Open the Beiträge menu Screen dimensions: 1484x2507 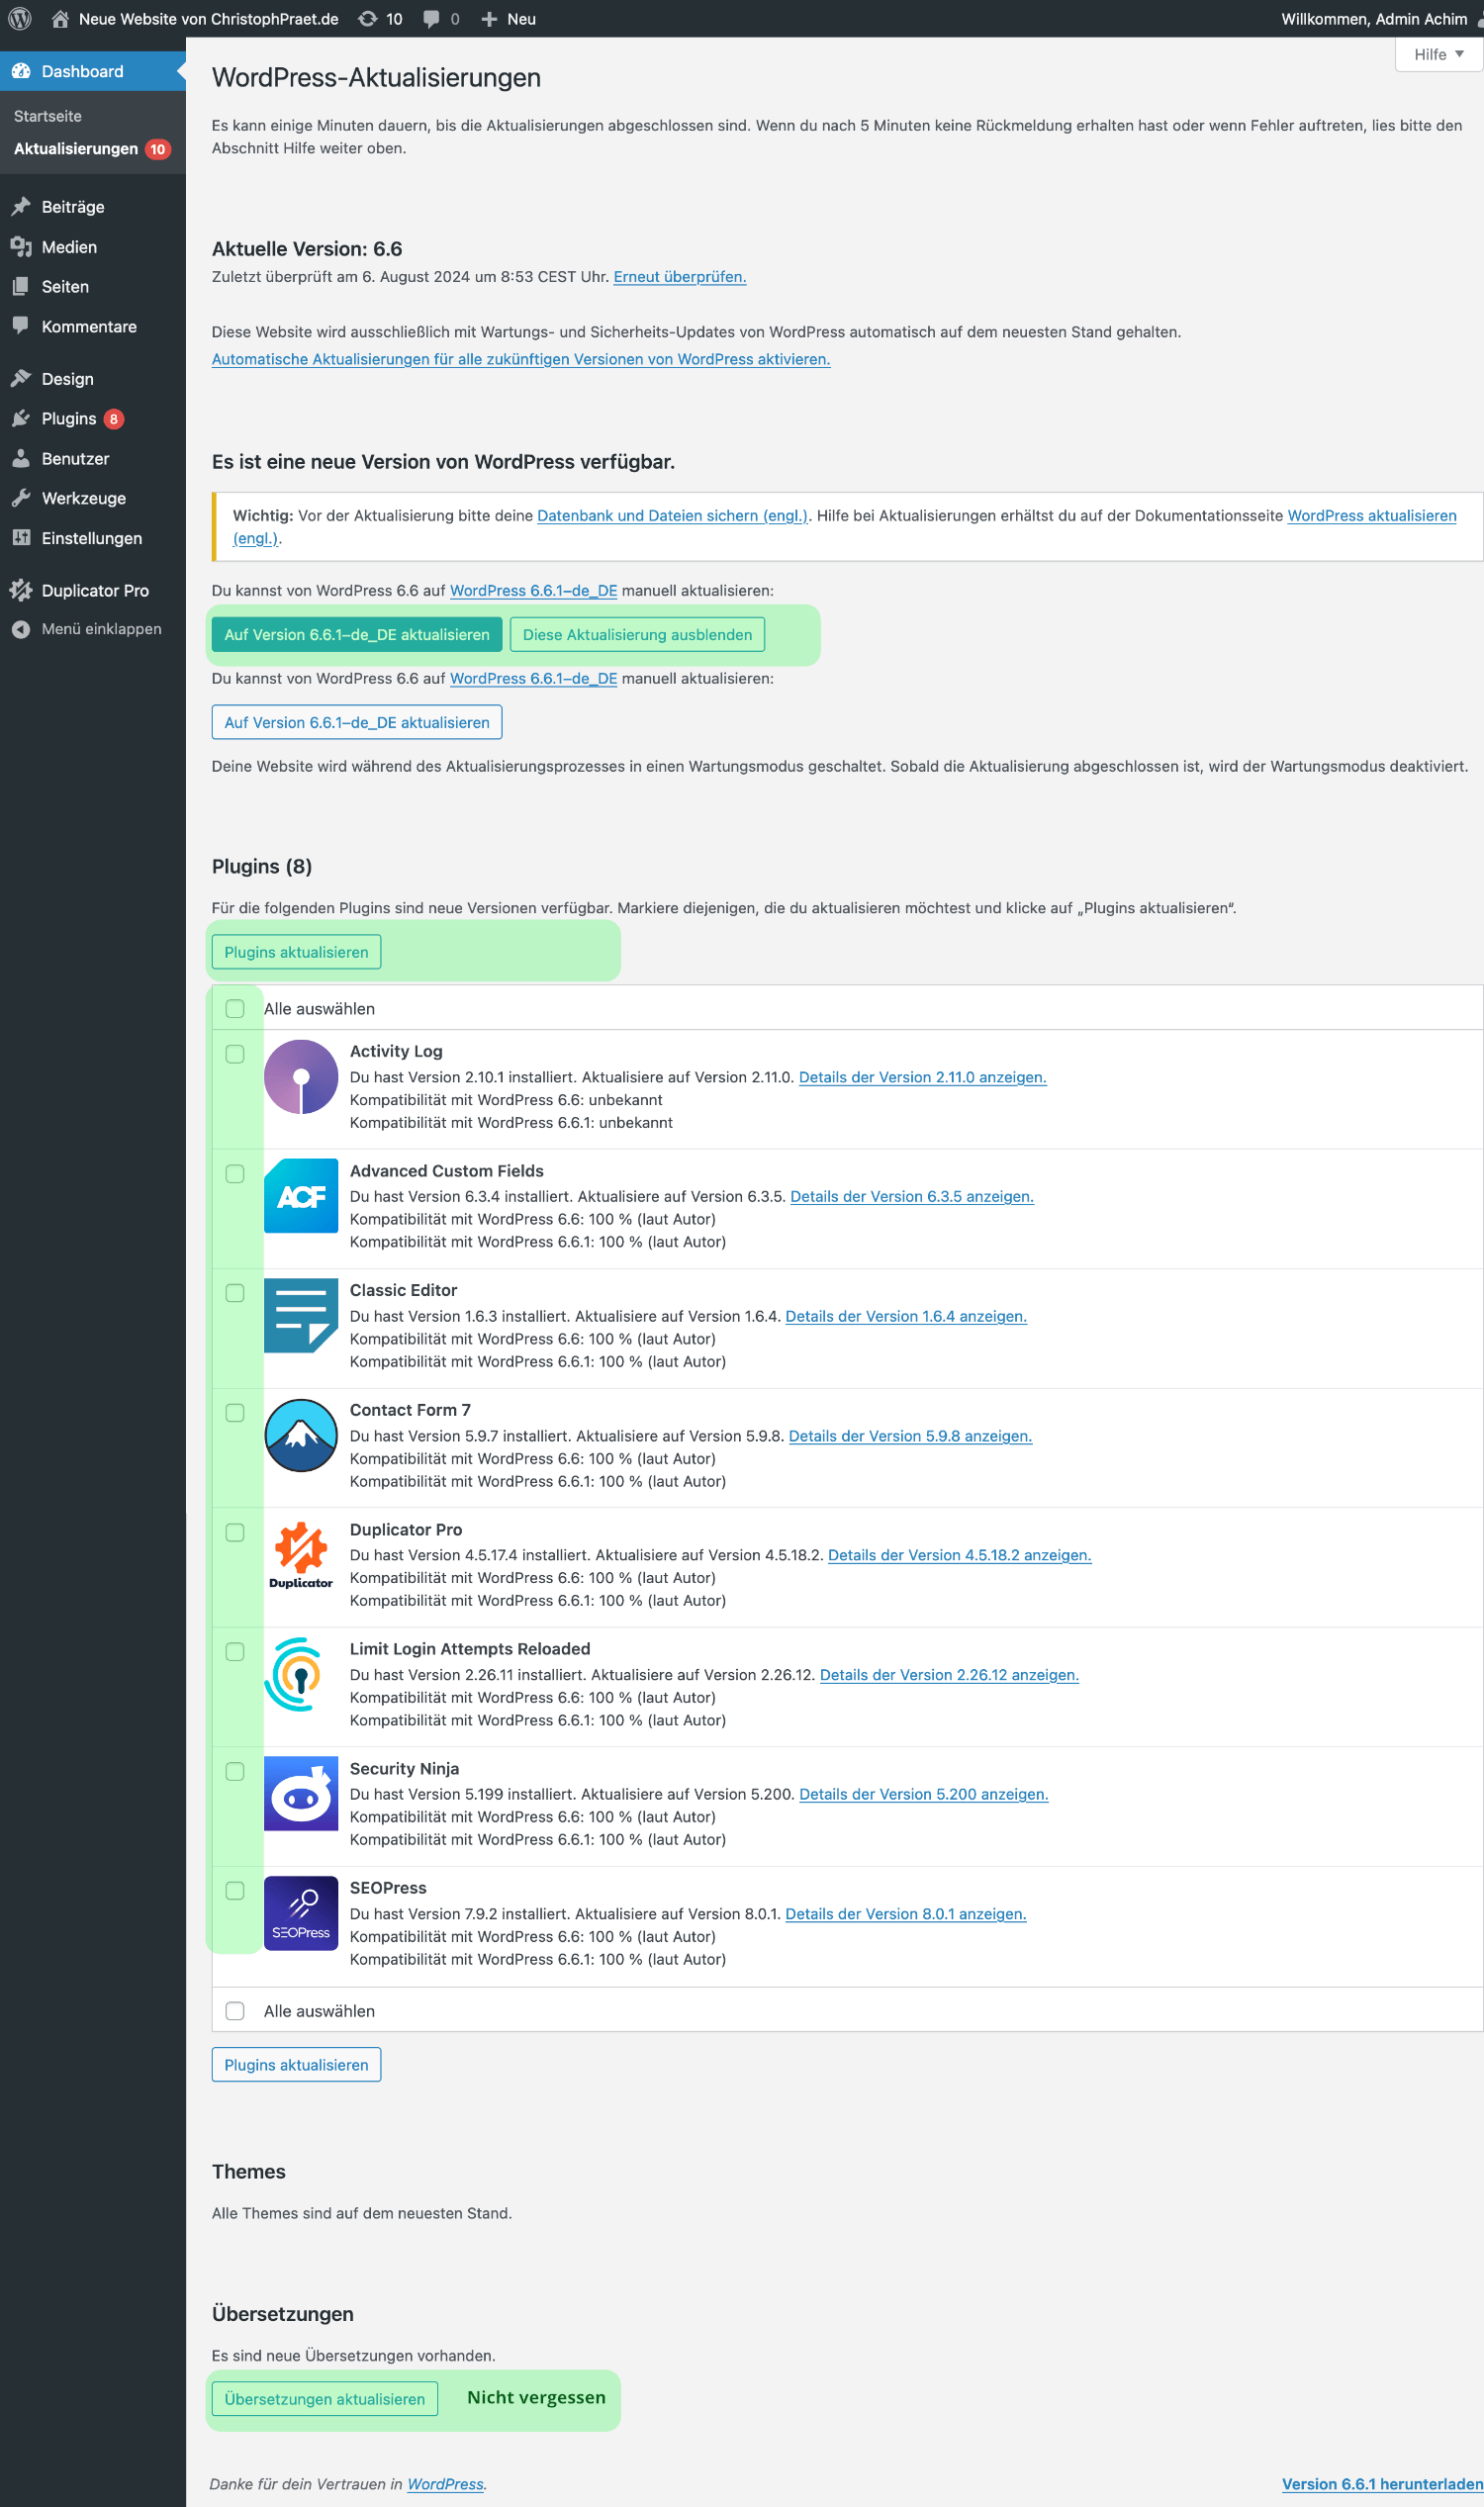(93, 207)
